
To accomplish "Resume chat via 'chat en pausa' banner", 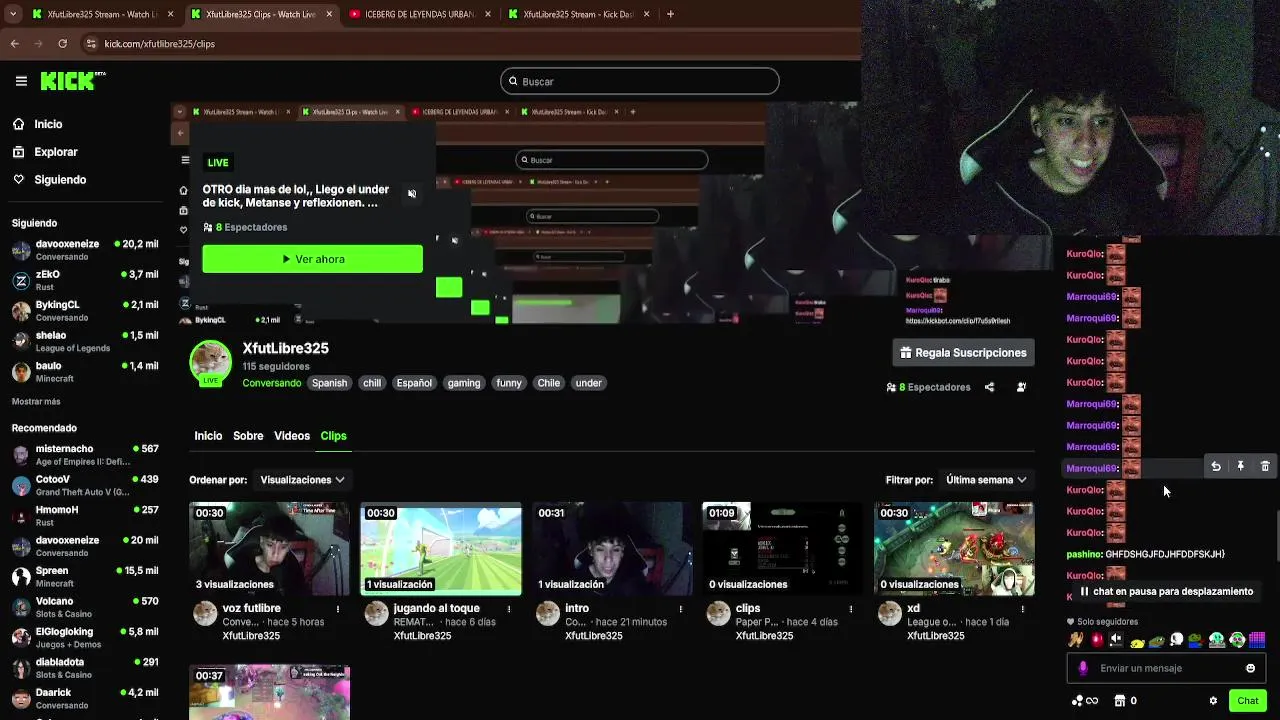I will tap(1166, 591).
